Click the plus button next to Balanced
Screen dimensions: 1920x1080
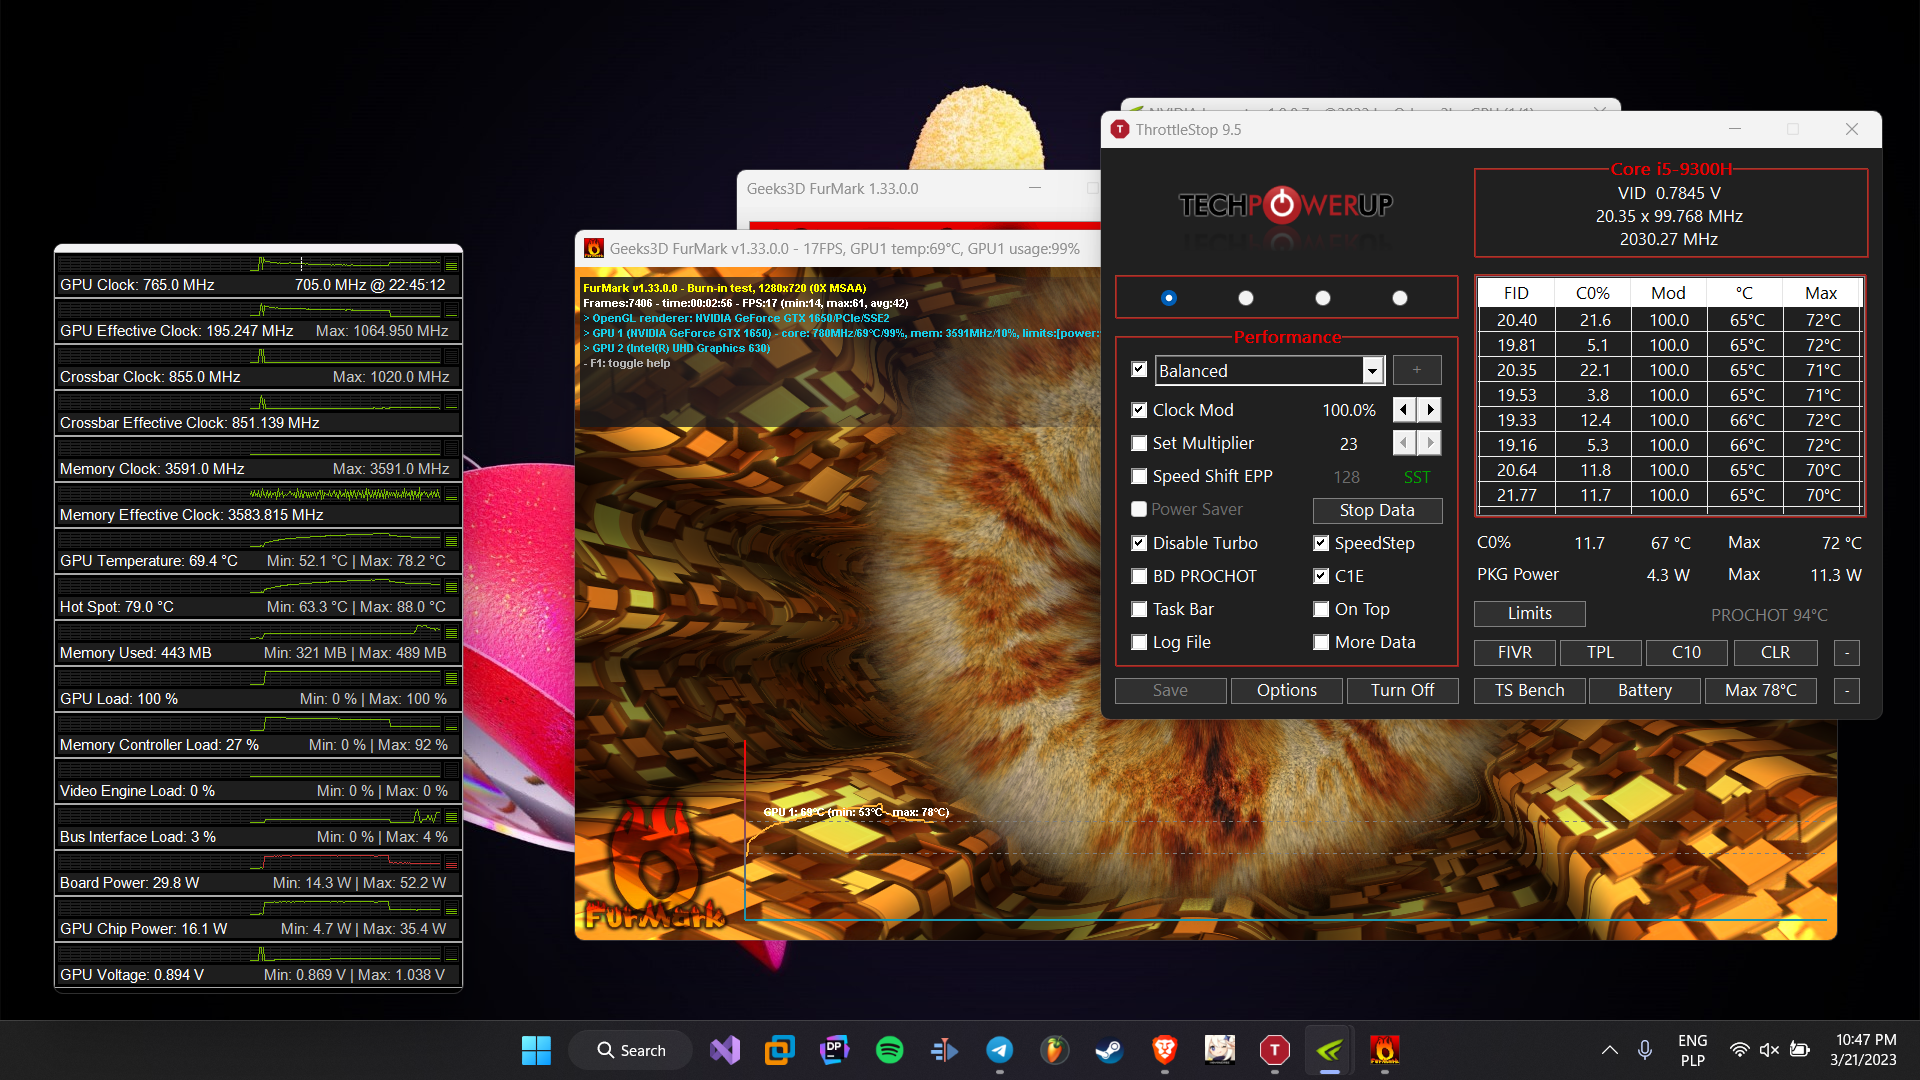click(1417, 370)
